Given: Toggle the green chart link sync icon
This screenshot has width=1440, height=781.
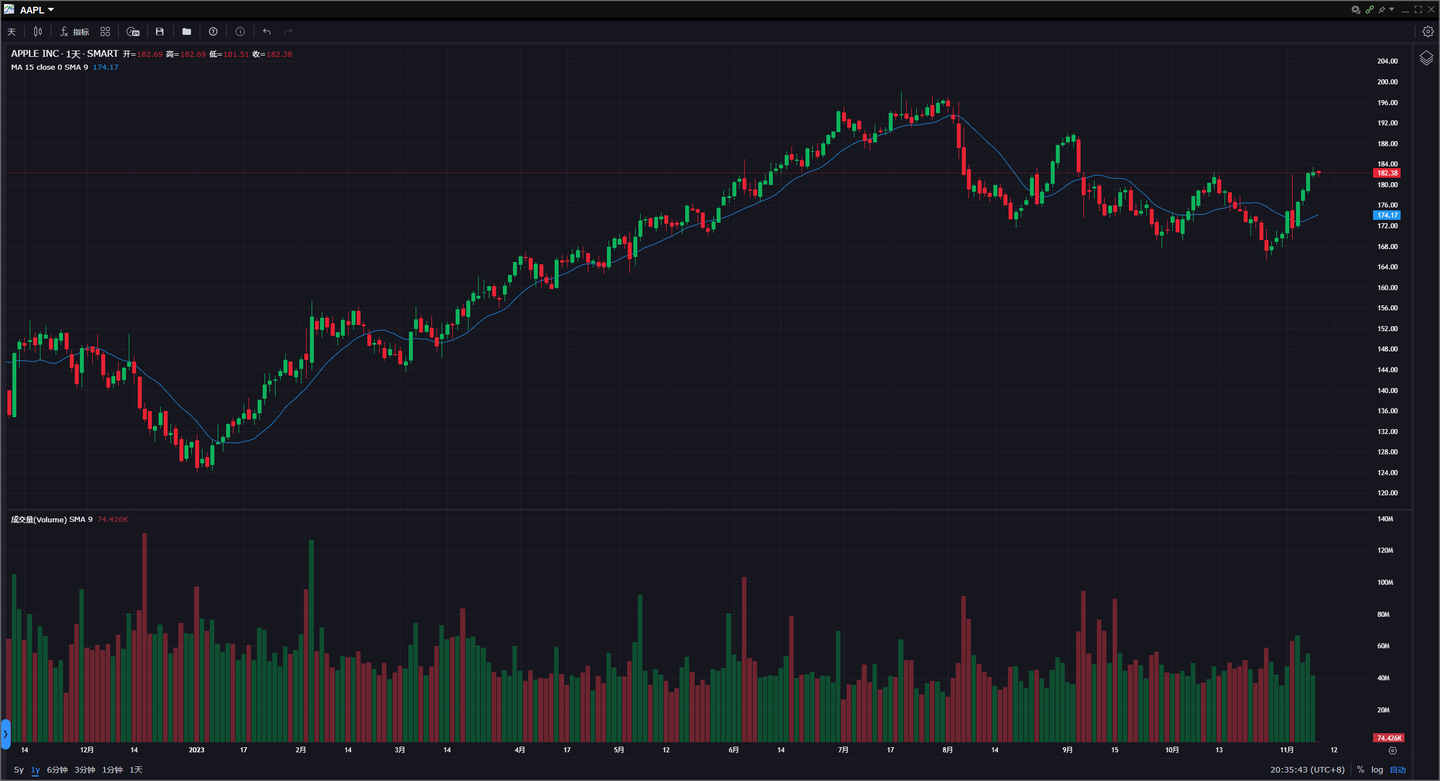Looking at the screenshot, I should pos(1370,9).
